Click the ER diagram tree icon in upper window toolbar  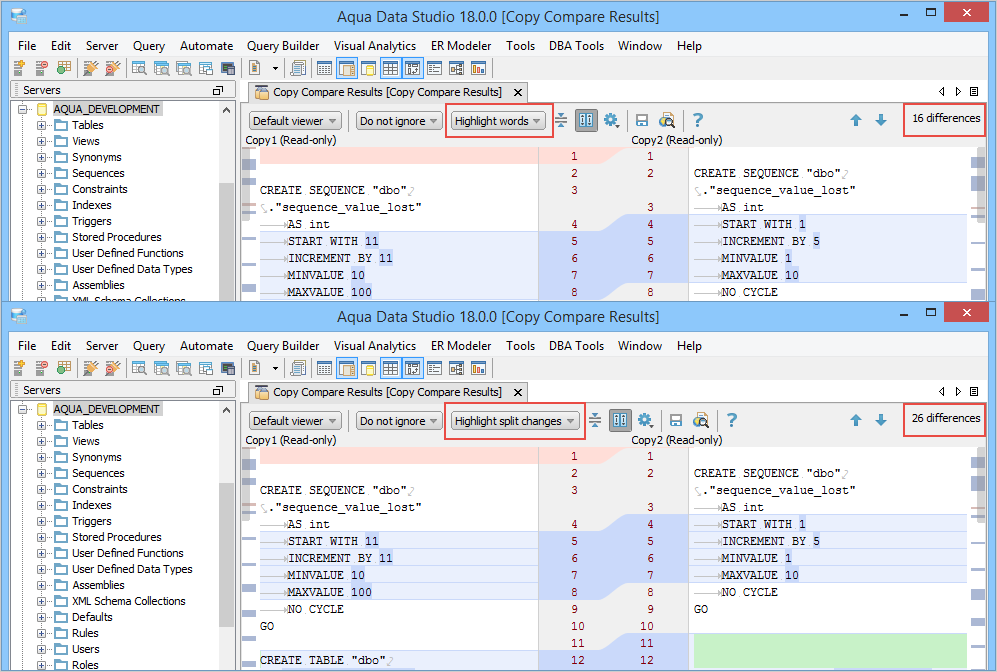coord(457,68)
